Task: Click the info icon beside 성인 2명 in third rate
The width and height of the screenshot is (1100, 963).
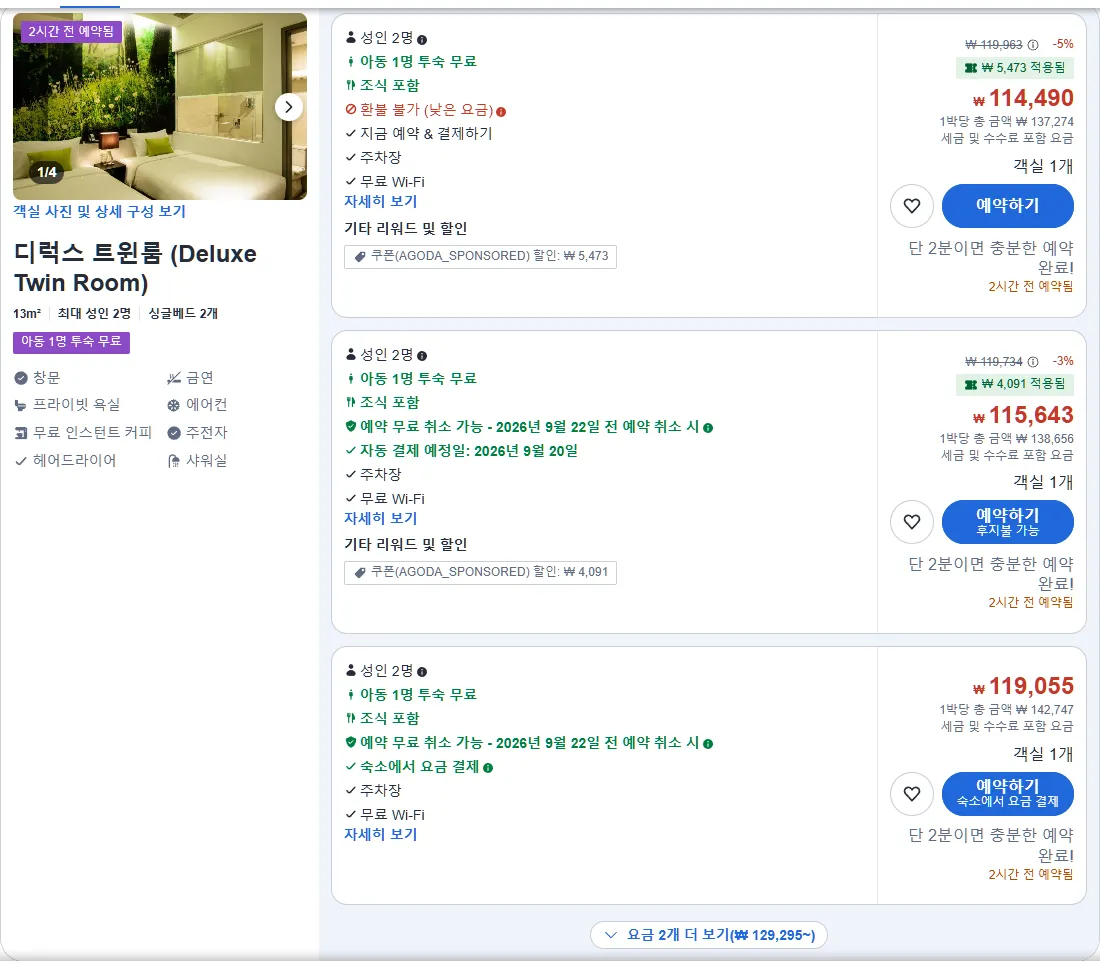Action: 422,672
